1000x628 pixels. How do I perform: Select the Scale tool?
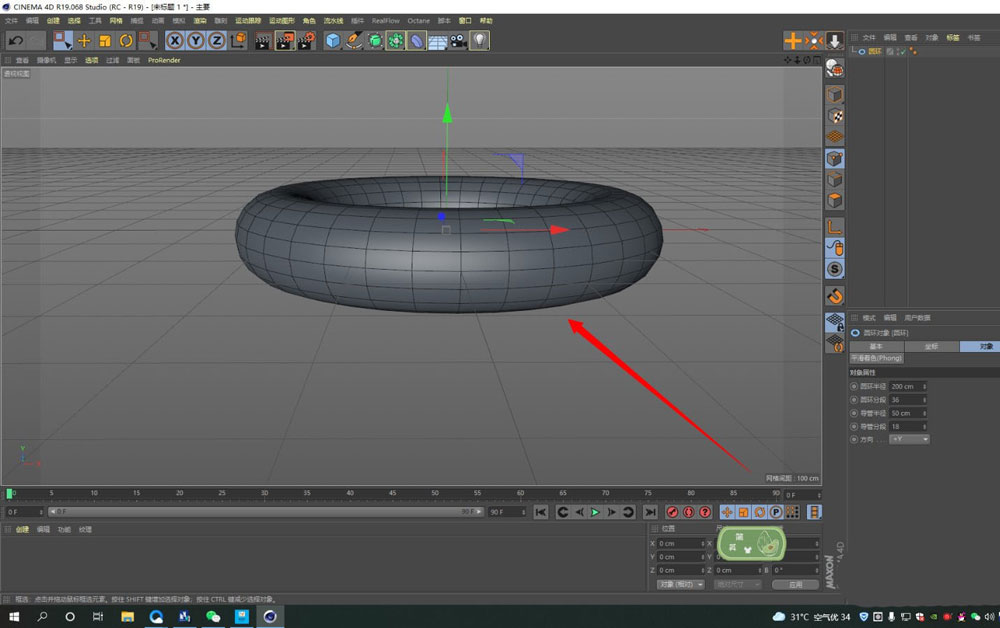coord(105,40)
